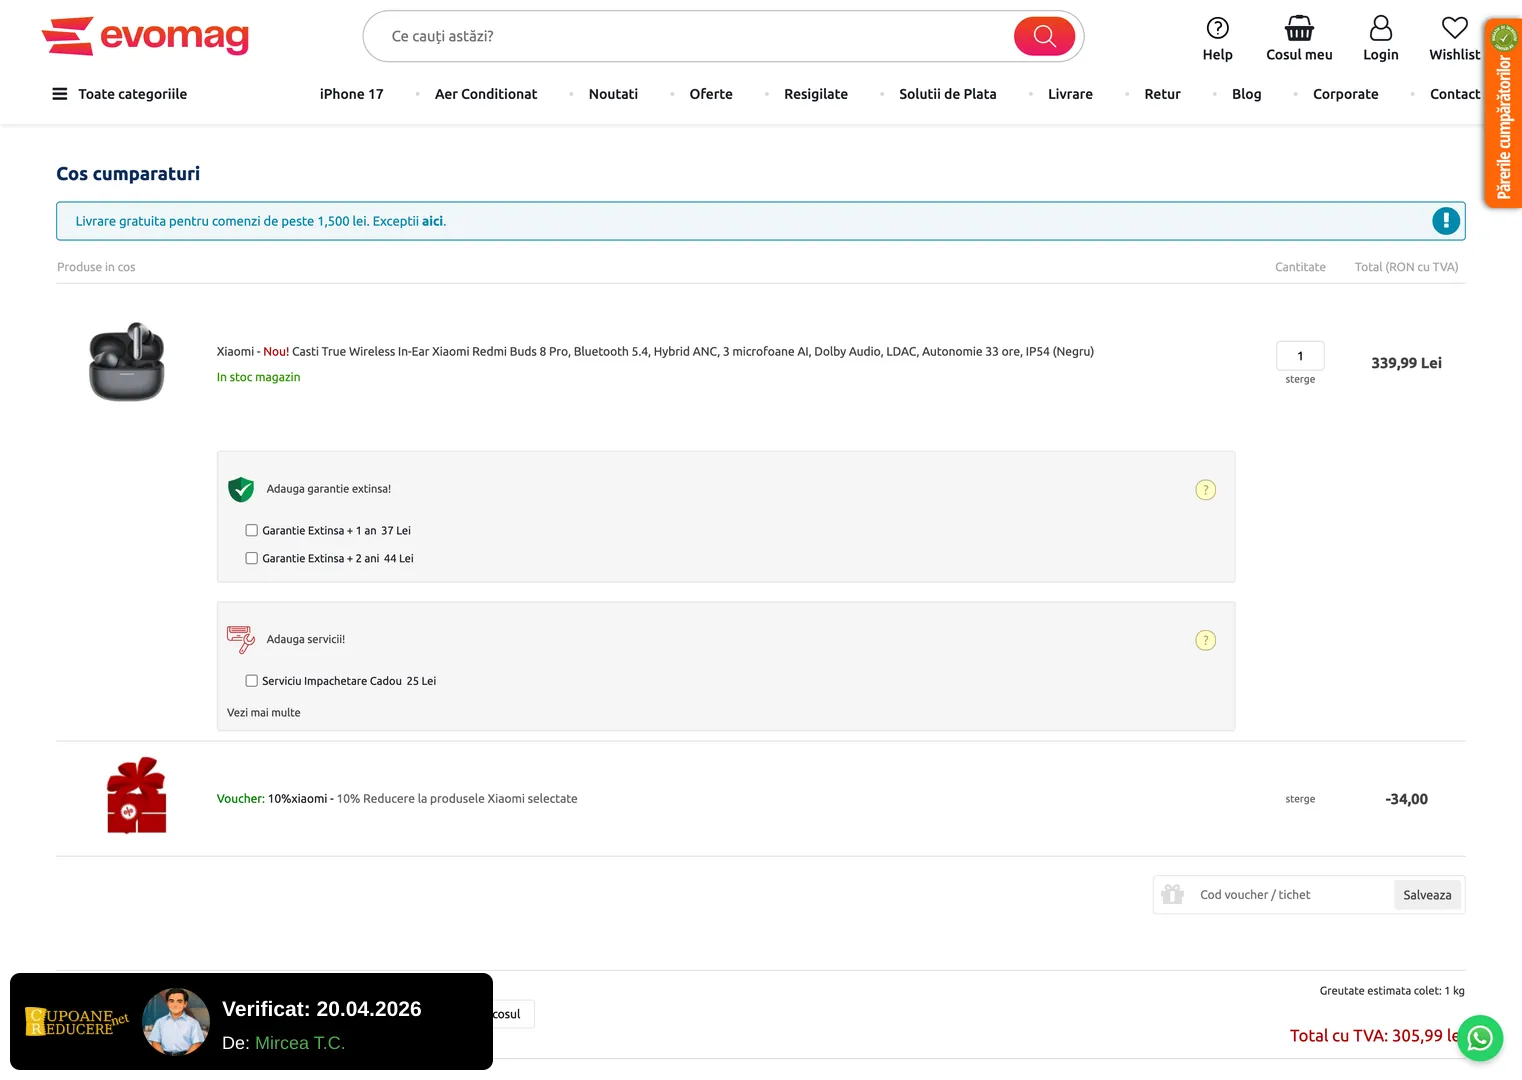Tick Serviciu Impachetare Cadou checkbox
This screenshot has width=1522, height=1080.
point(252,681)
